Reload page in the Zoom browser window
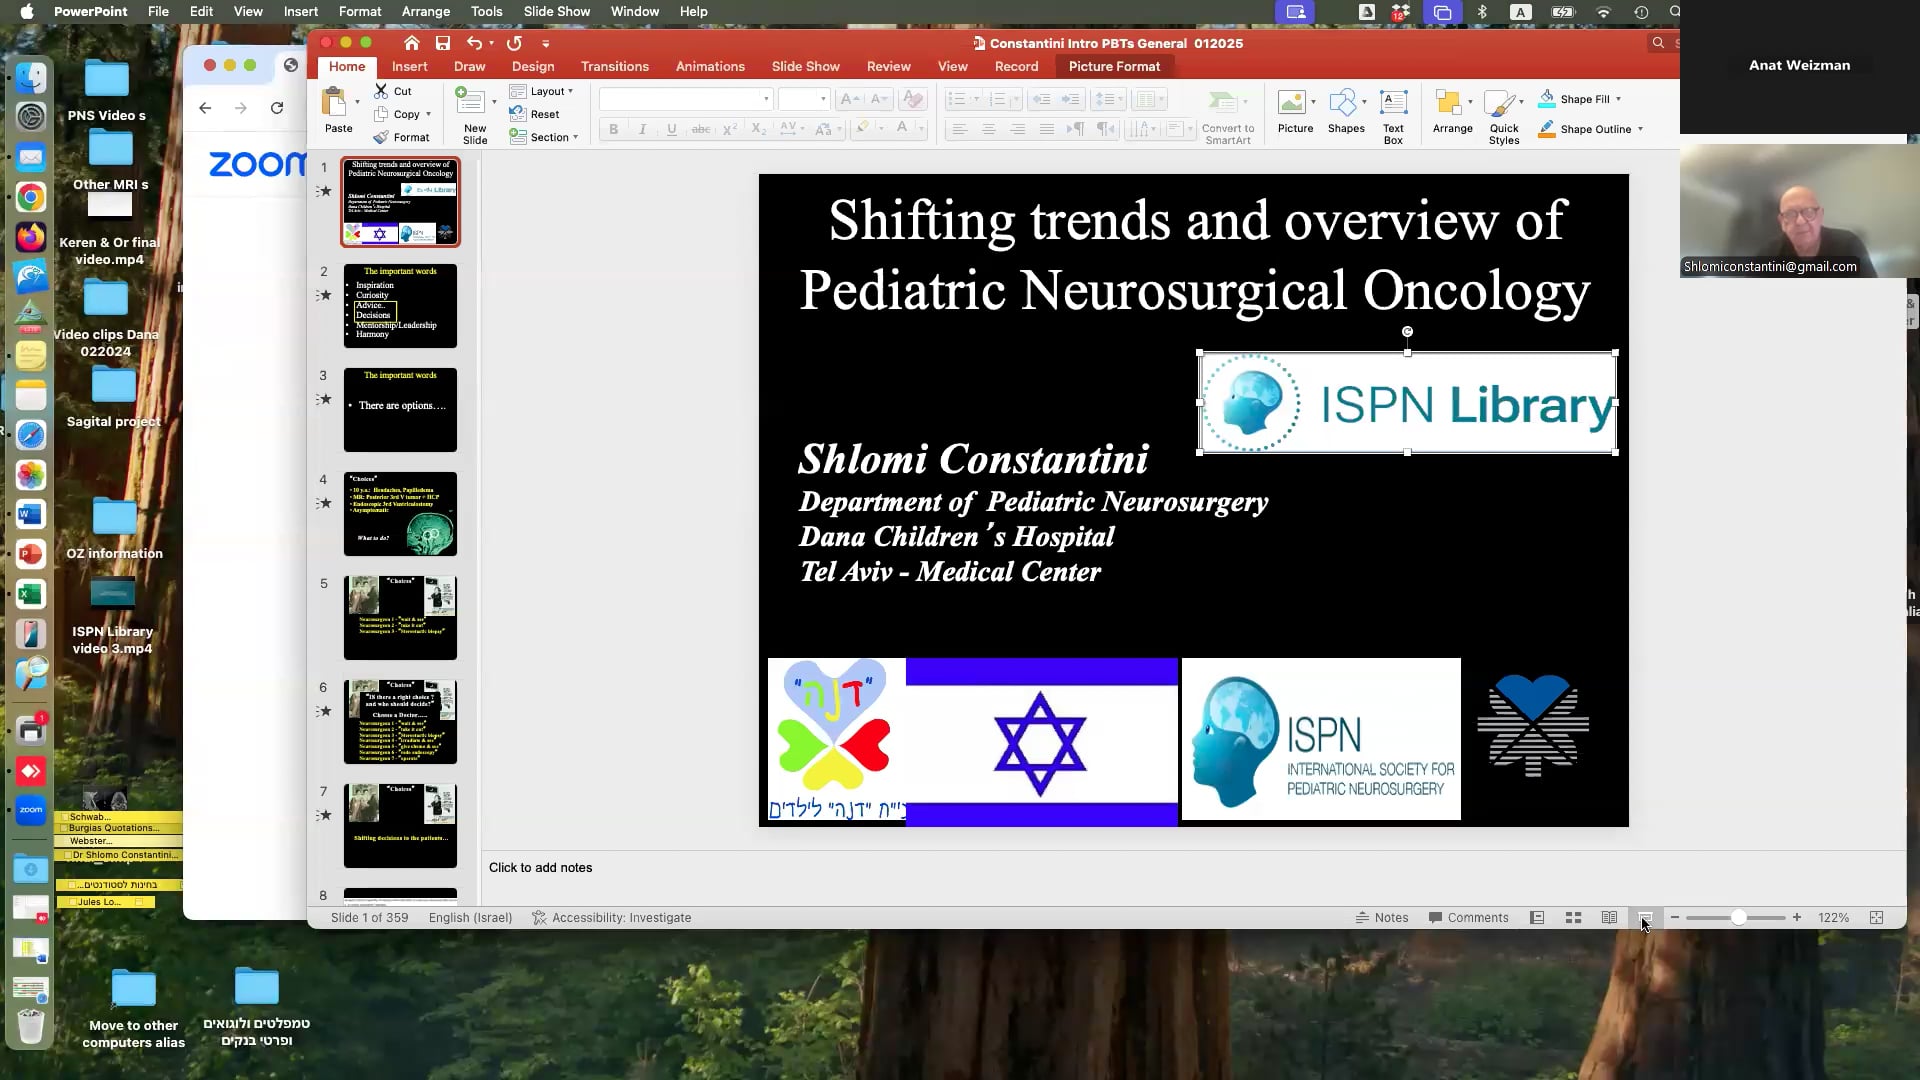 [277, 108]
